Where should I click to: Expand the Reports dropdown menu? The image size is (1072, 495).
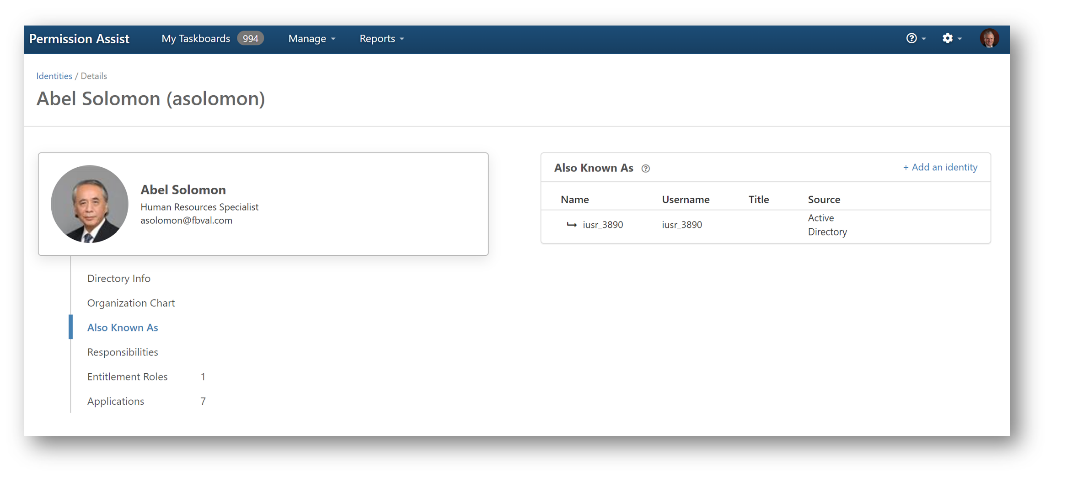(x=381, y=39)
